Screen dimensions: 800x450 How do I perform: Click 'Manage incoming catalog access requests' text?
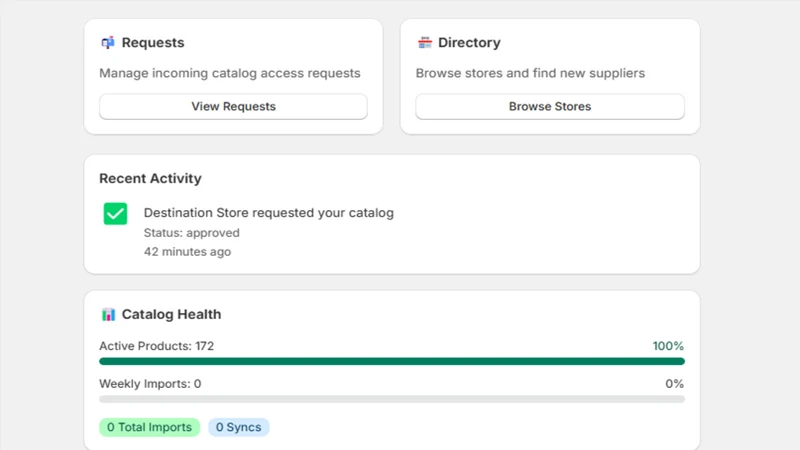tap(230, 73)
